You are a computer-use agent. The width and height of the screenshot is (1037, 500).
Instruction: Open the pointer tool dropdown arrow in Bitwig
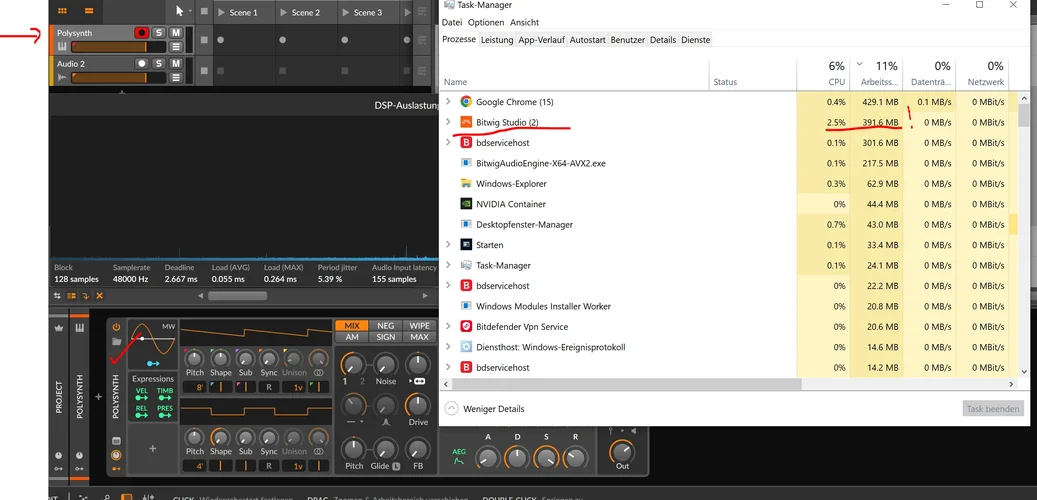[x=190, y=11]
